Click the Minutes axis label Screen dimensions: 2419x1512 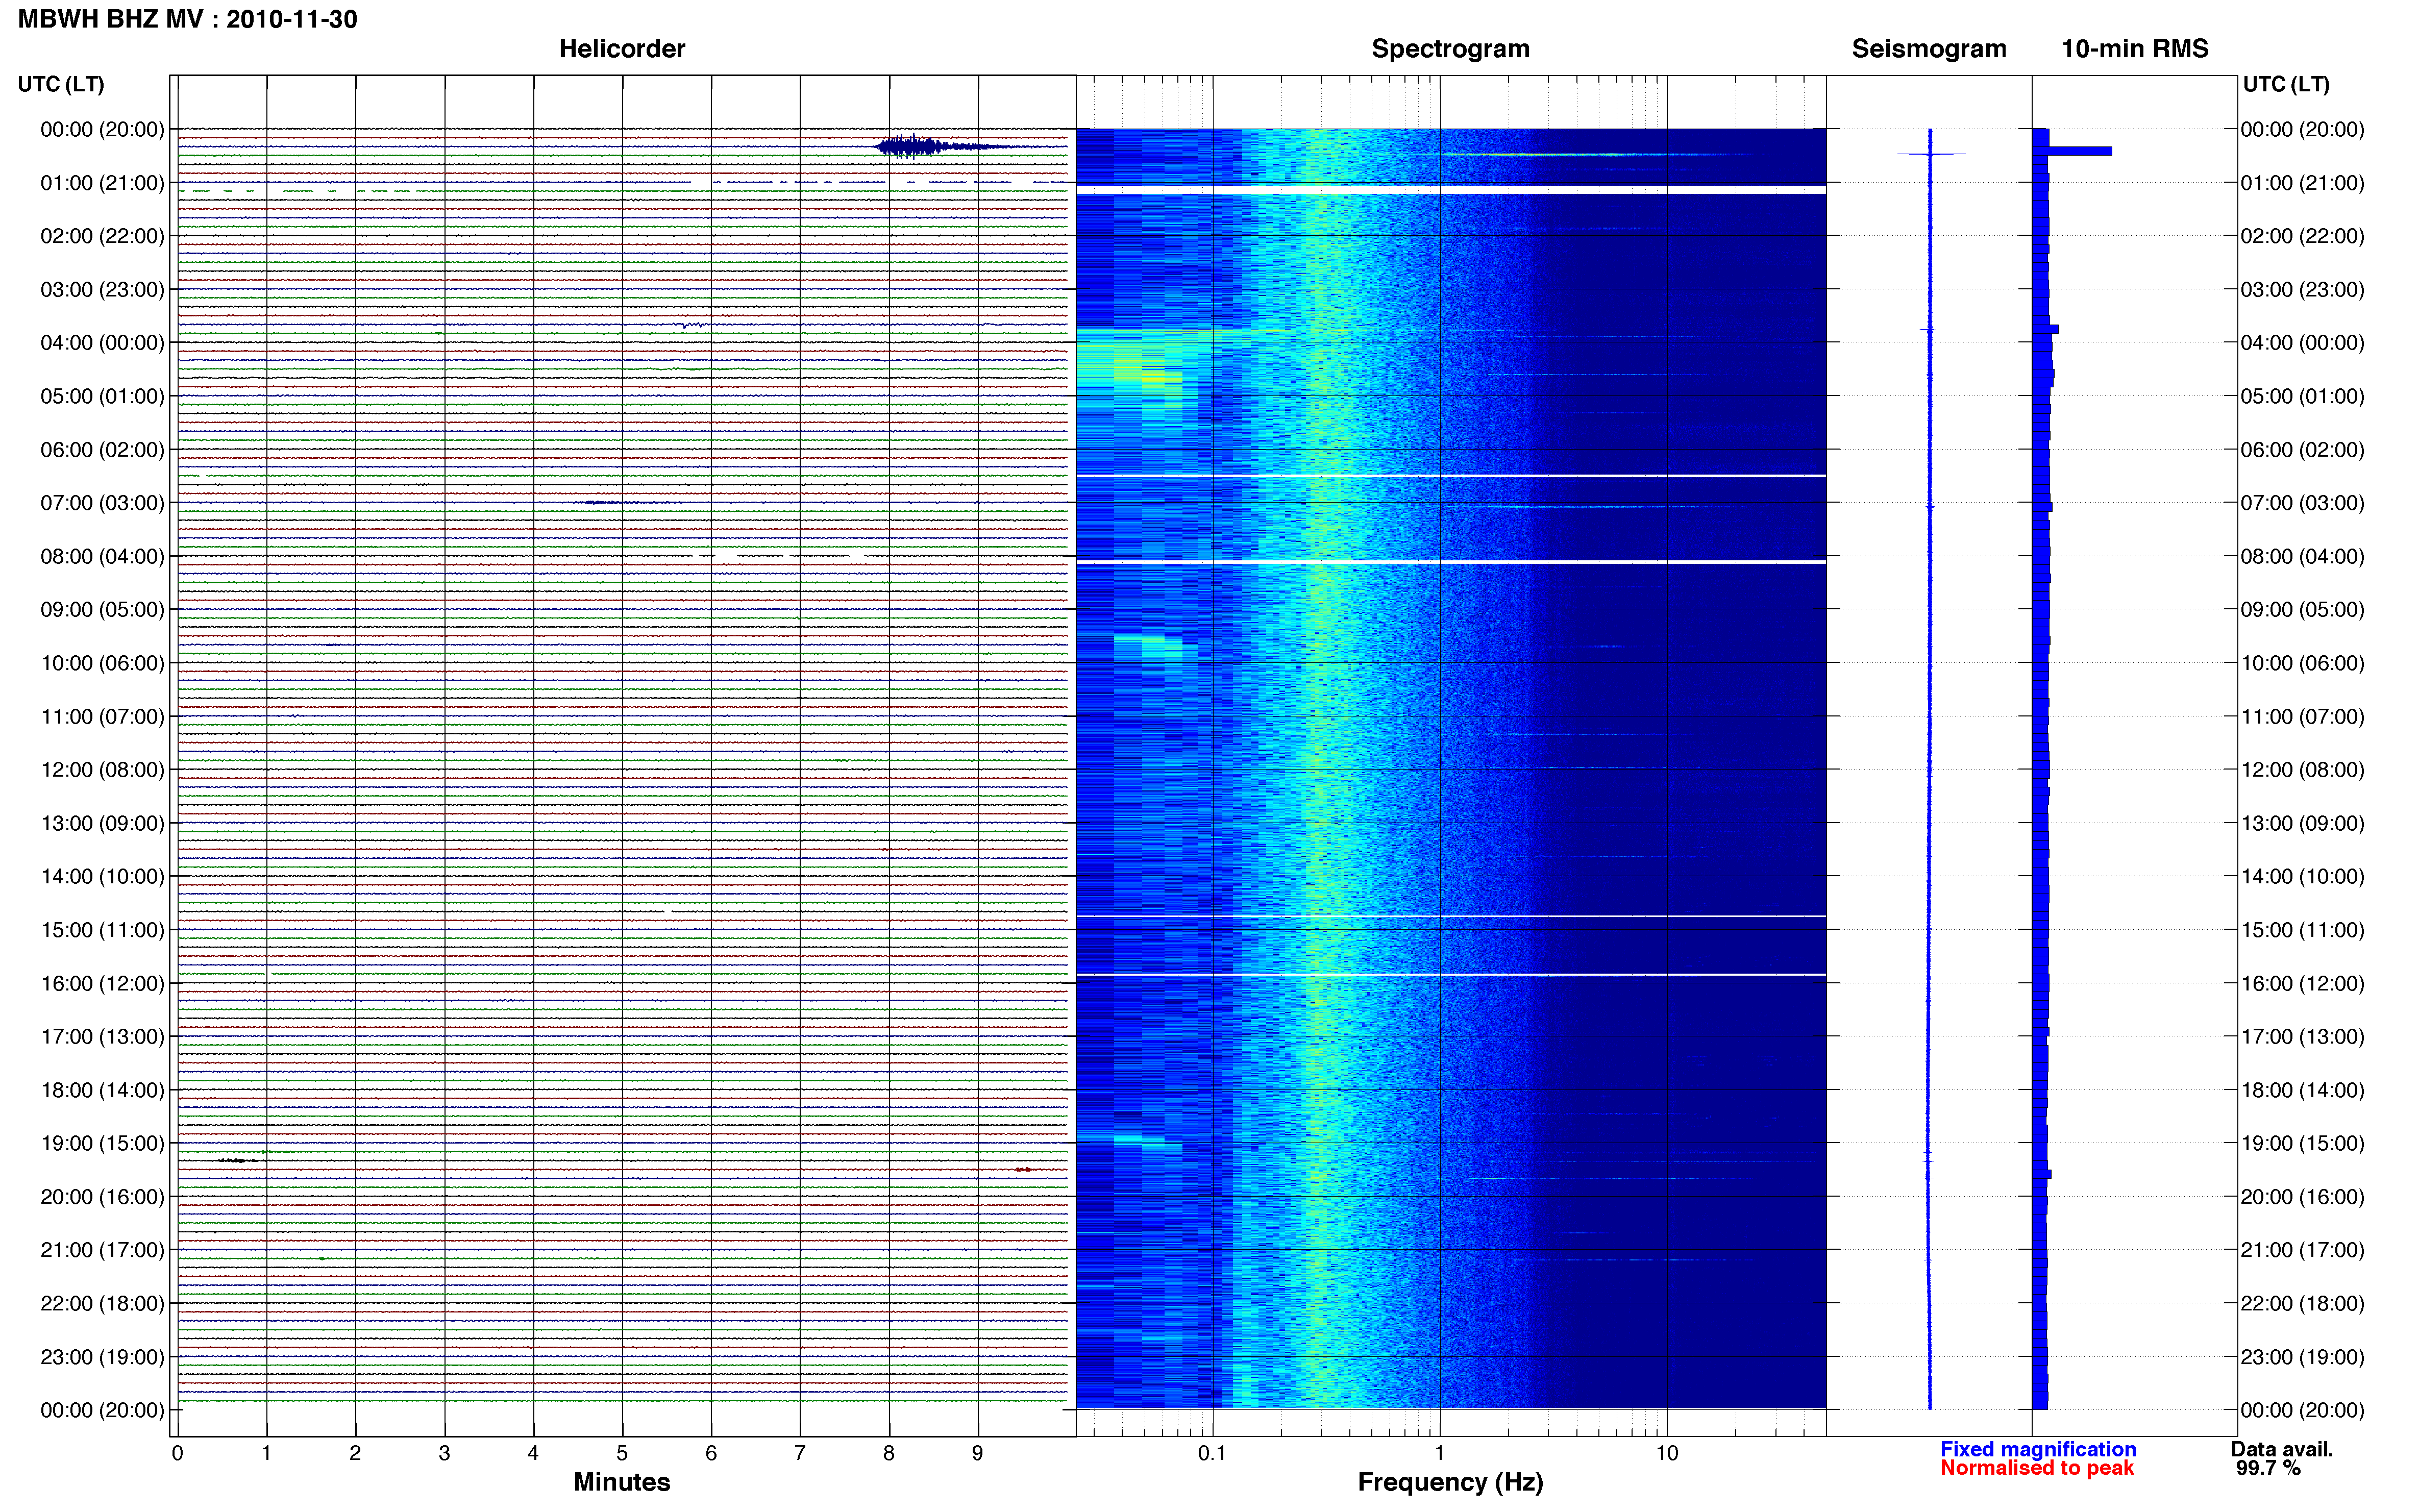[621, 1482]
